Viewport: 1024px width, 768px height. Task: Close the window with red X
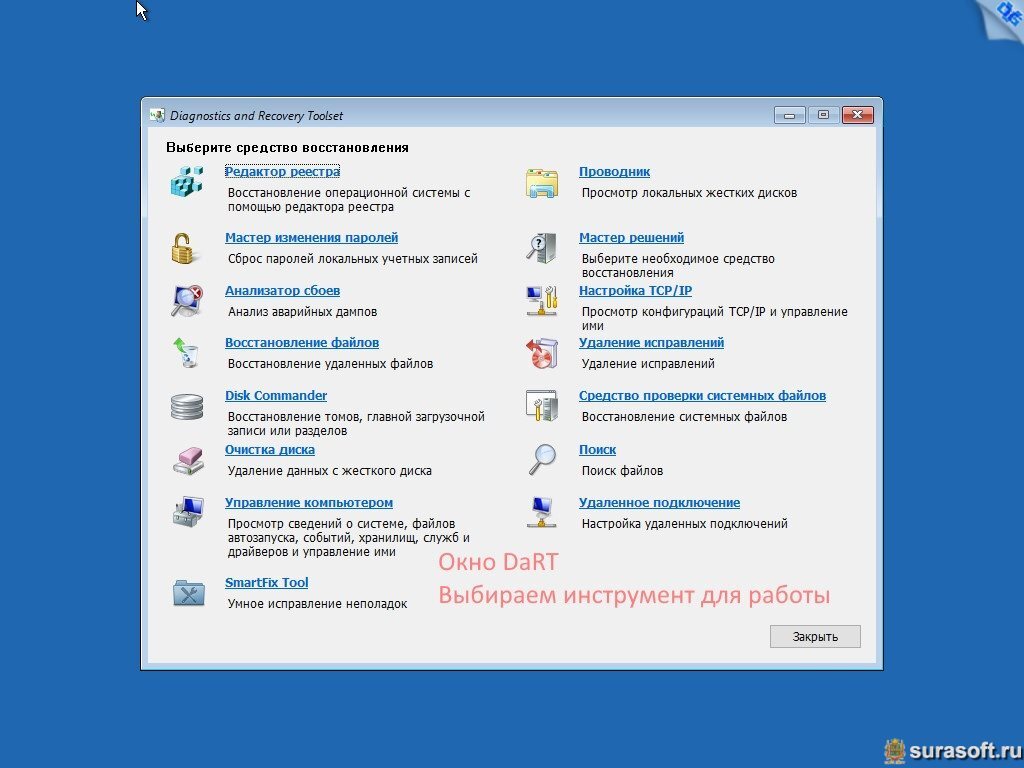tap(857, 115)
